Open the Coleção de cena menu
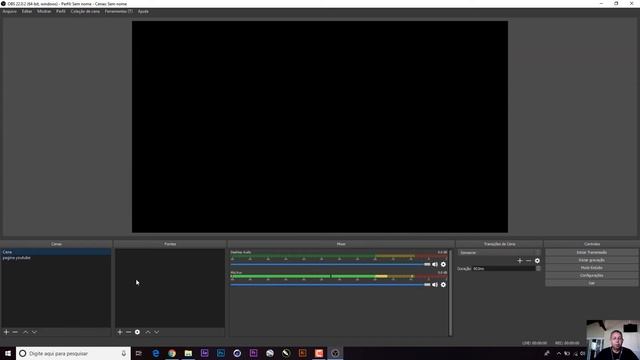Viewport: 640px width, 360px height. [85, 11]
